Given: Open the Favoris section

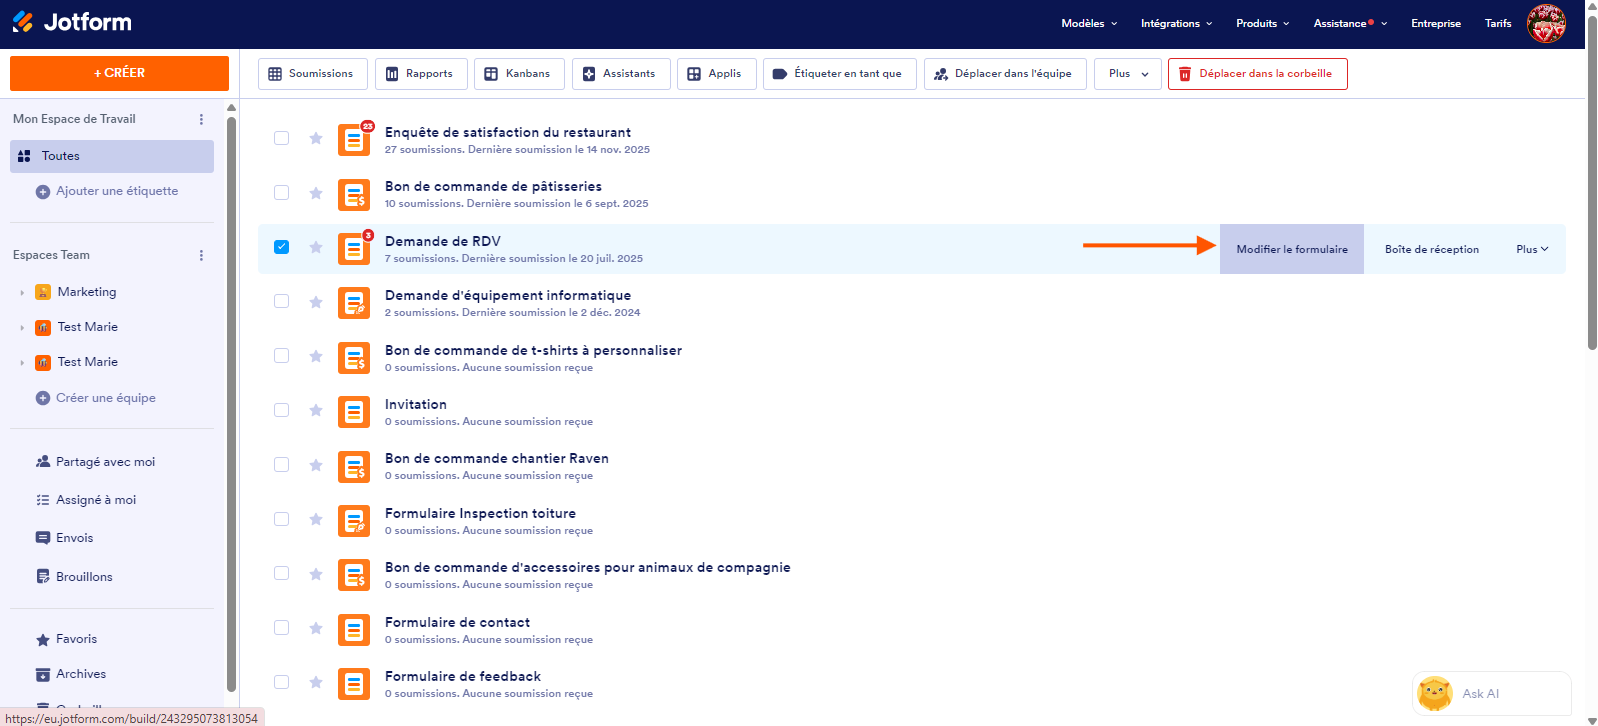Looking at the screenshot, I should (x=66, y=639).
